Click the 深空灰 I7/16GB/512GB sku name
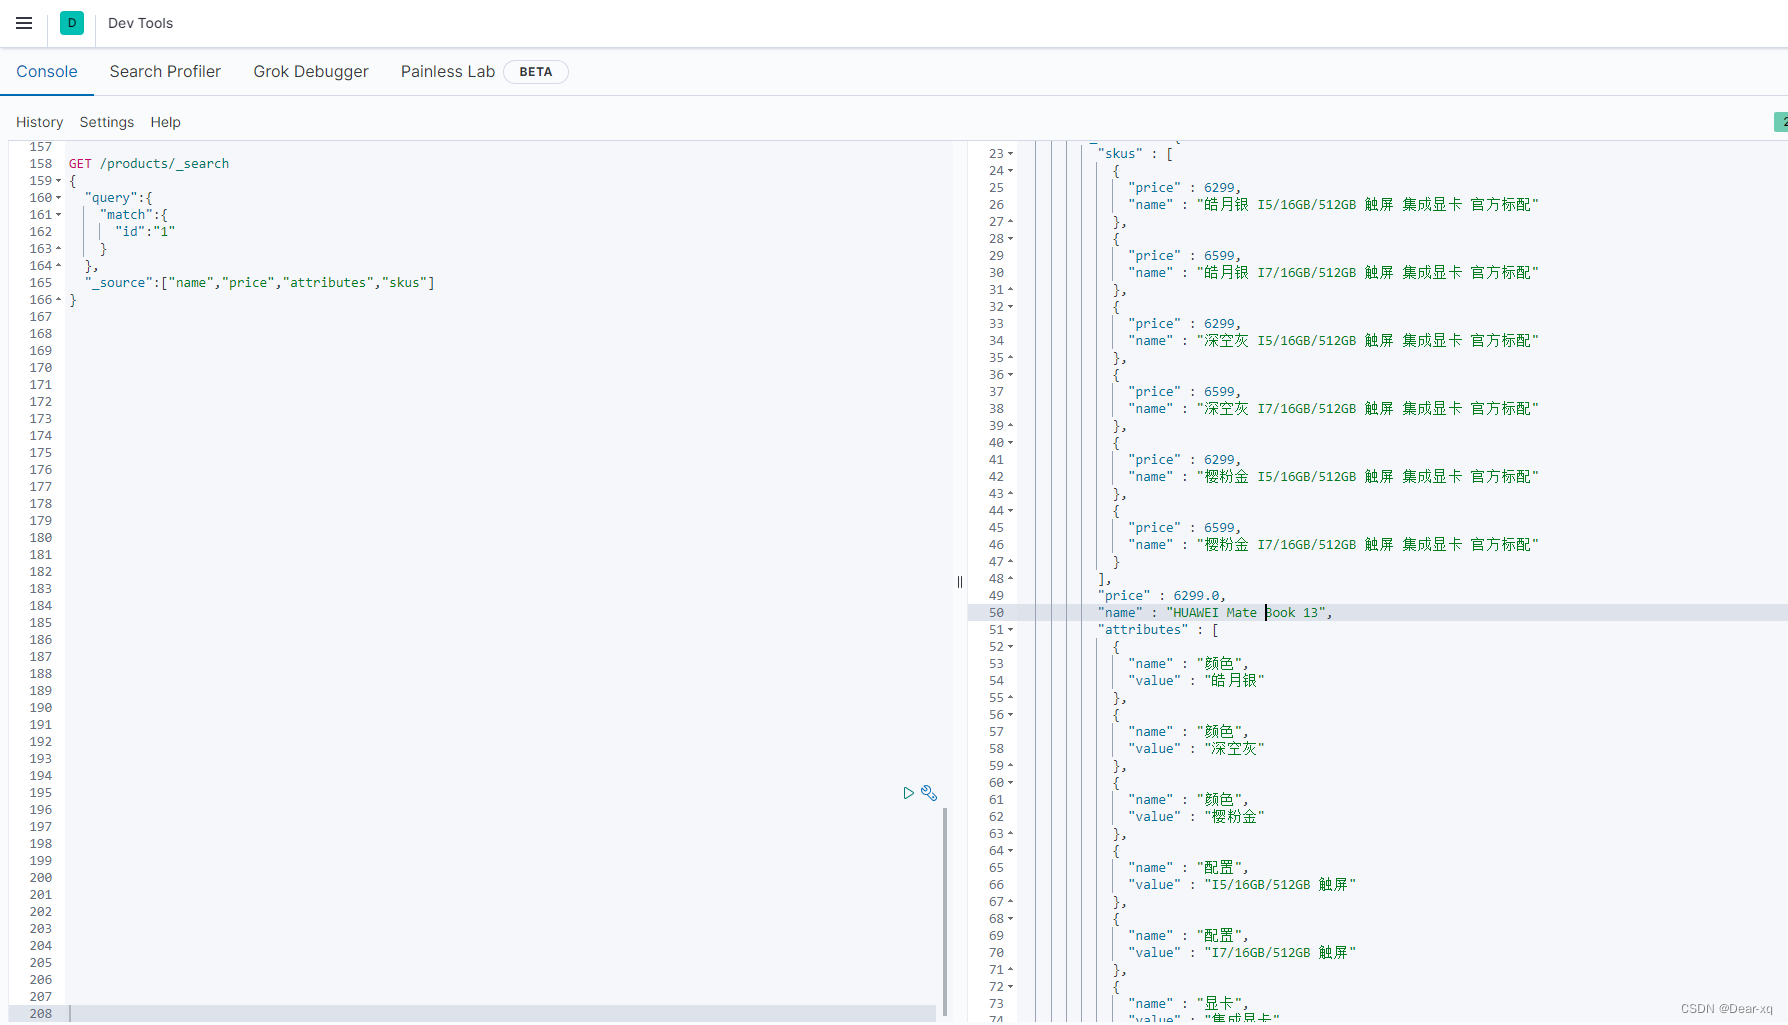 (x=1367, y=409)
